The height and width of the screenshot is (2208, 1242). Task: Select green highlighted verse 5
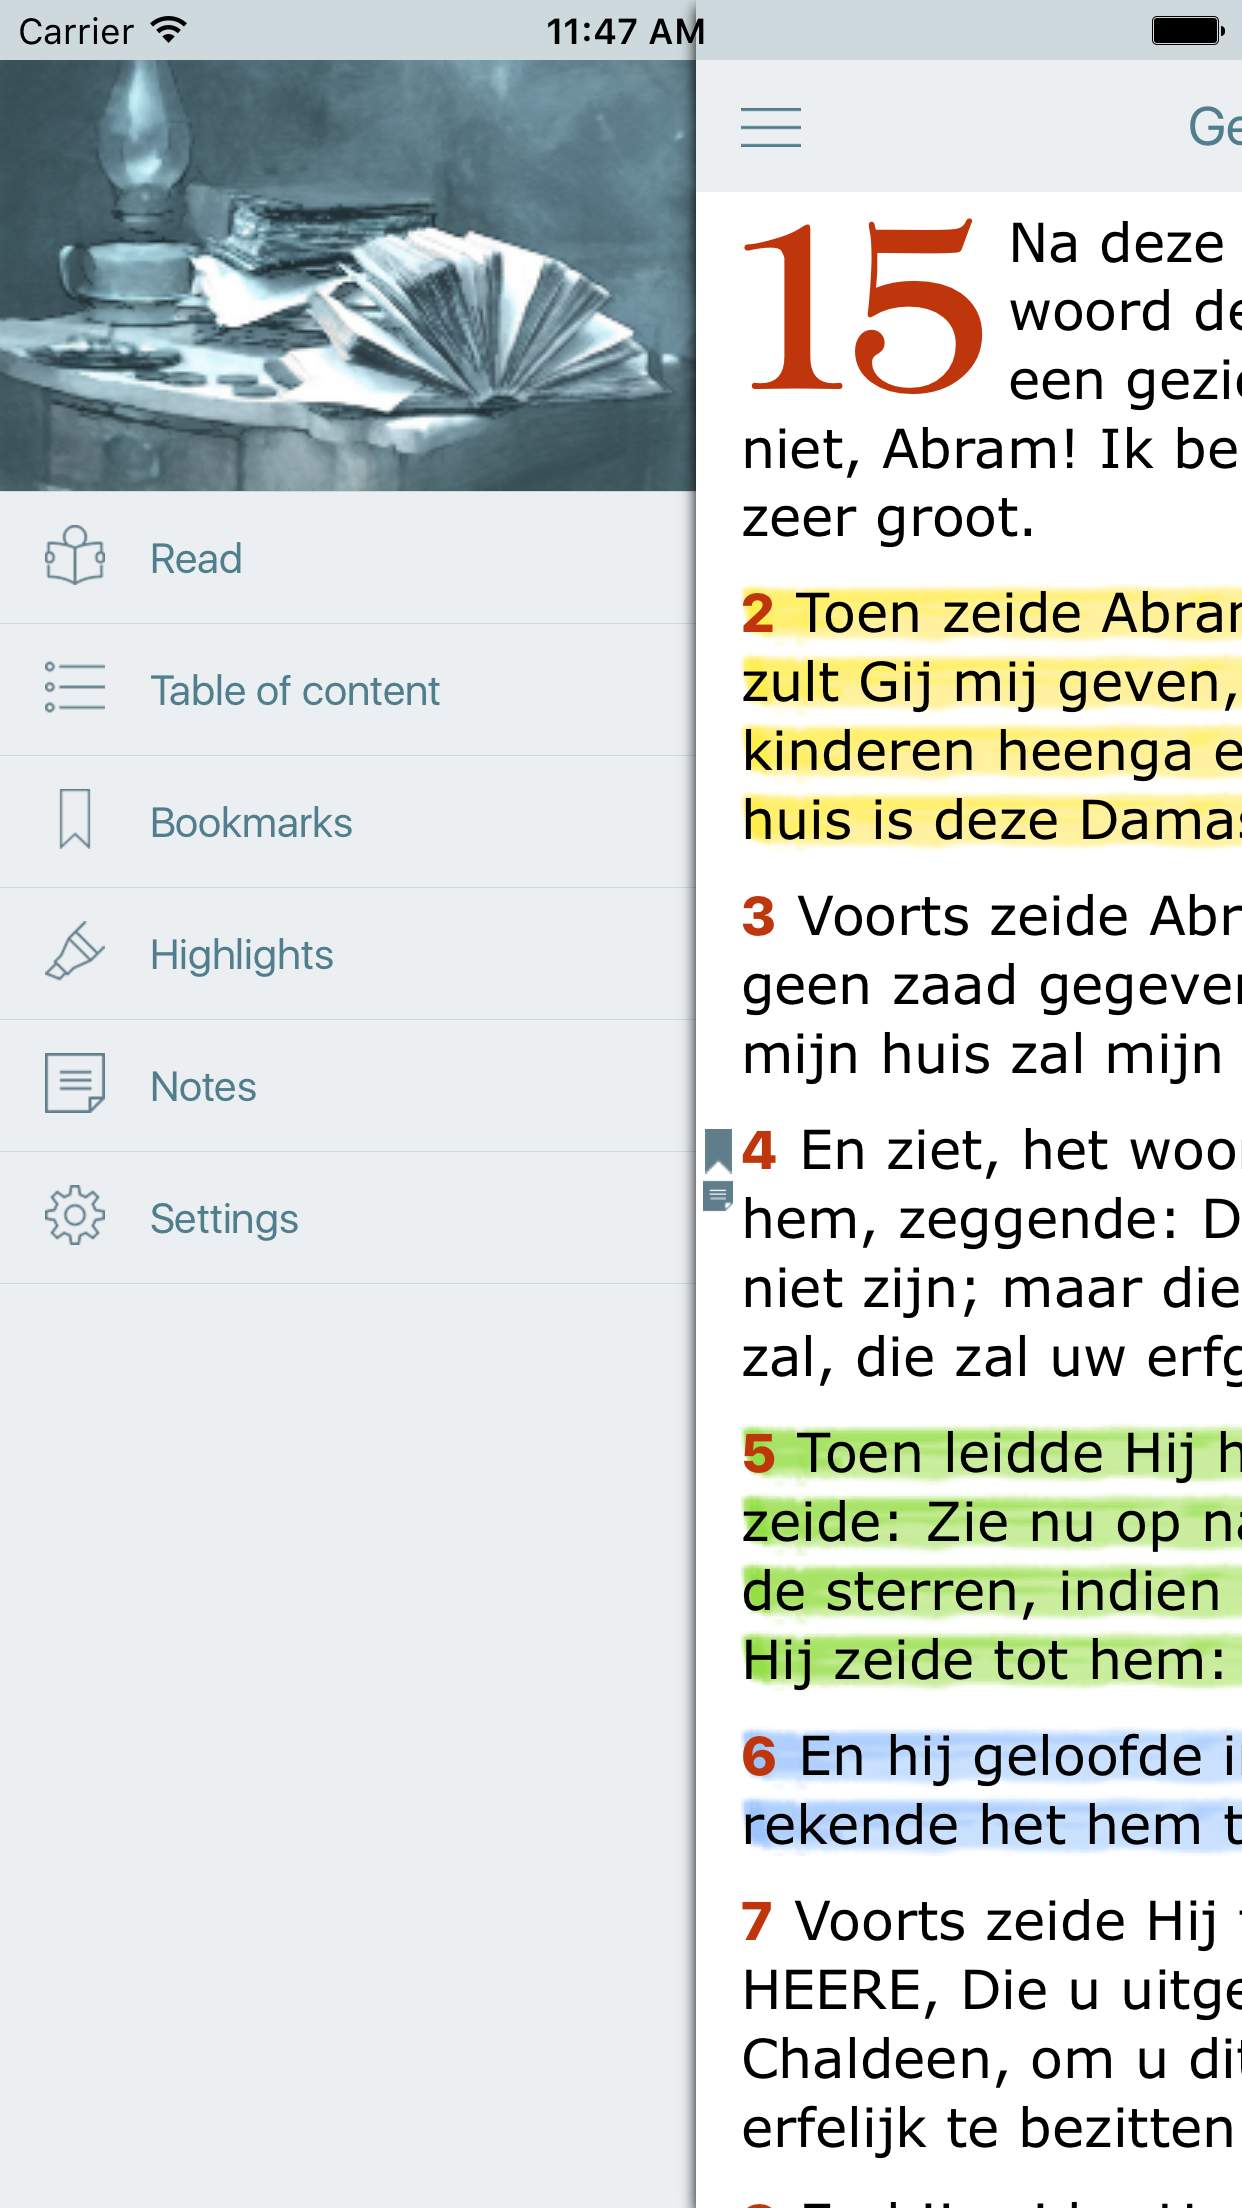click(990, 1556)
